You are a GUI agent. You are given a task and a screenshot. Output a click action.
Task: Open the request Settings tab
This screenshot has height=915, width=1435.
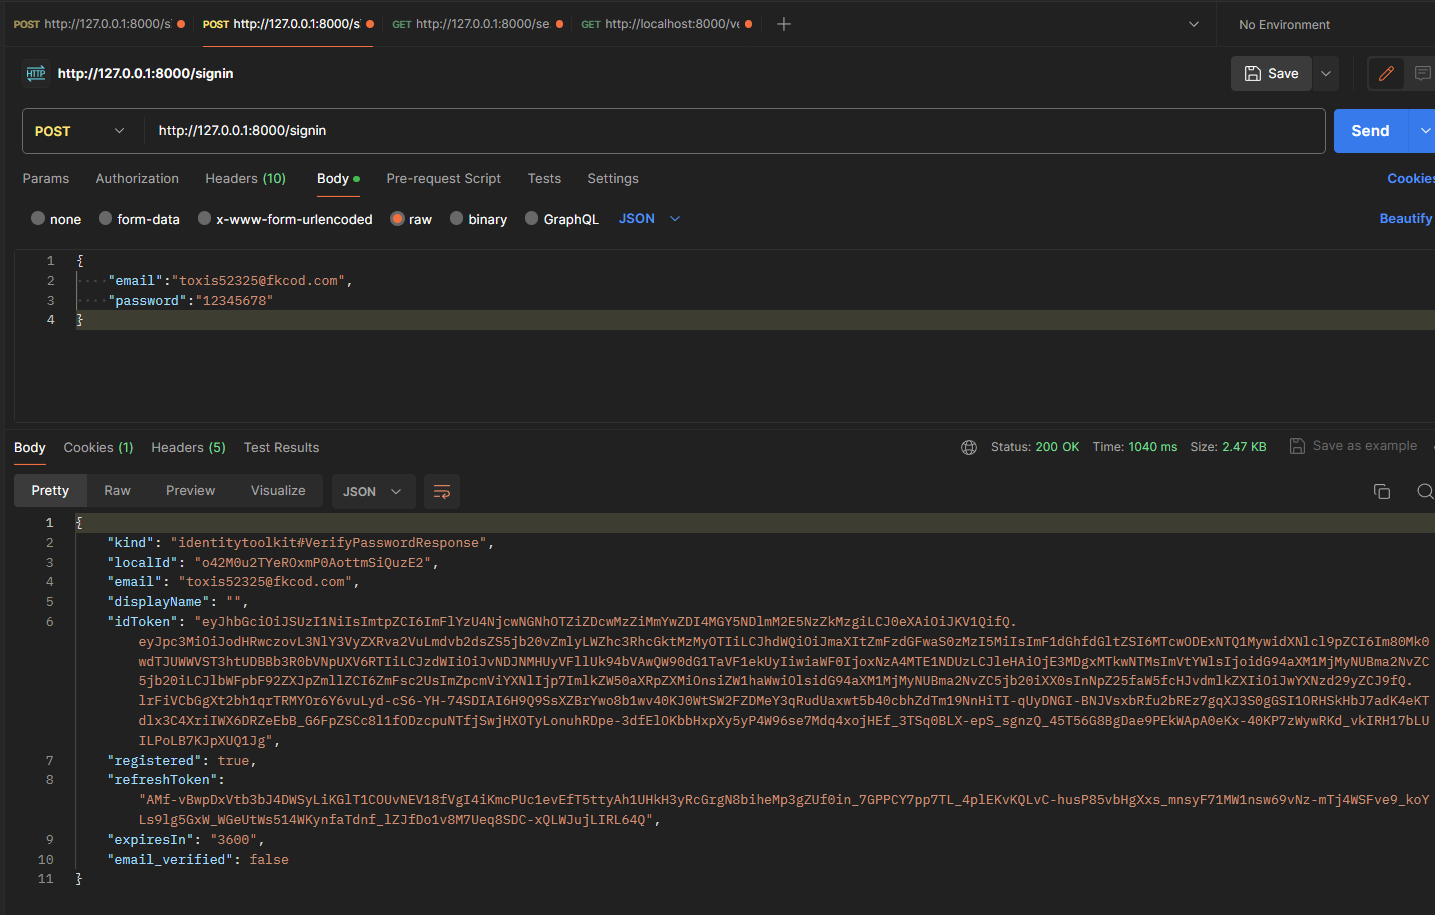[x=613, y=179]
